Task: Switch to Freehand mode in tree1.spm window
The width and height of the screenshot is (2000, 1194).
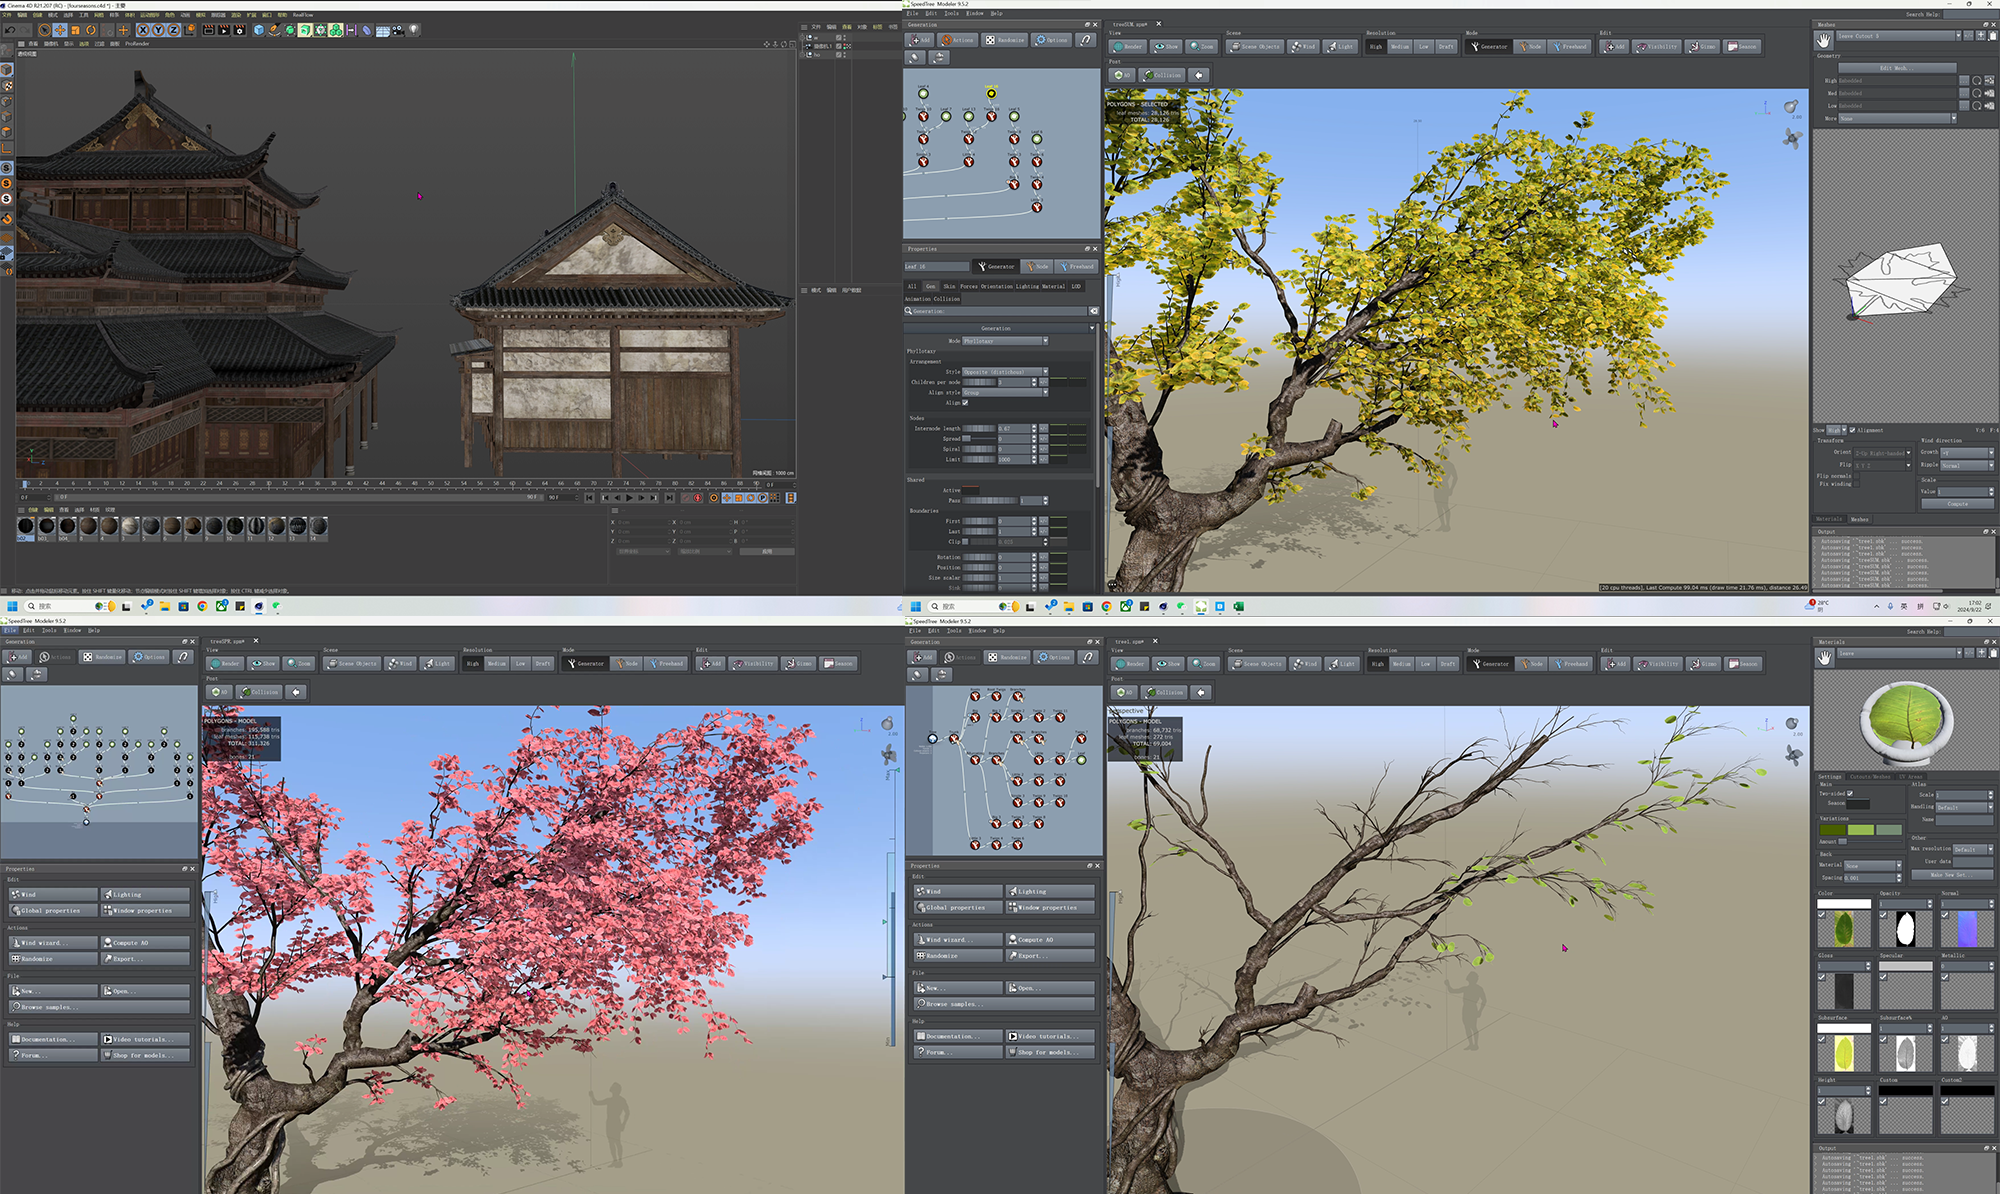Action: click(1570, 663)
